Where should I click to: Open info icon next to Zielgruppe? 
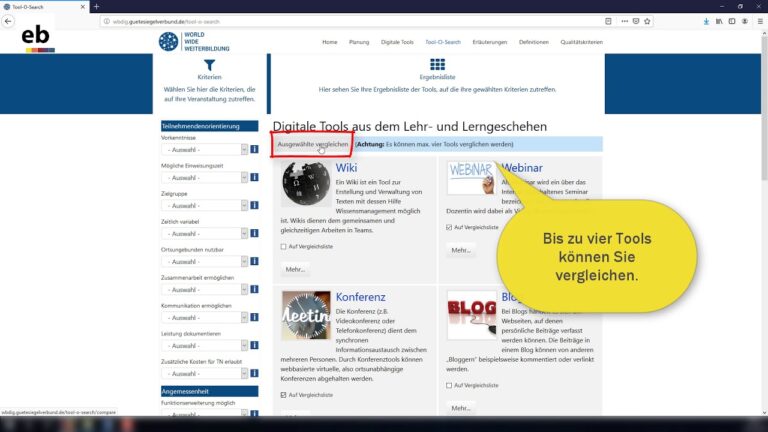(254, 206)
